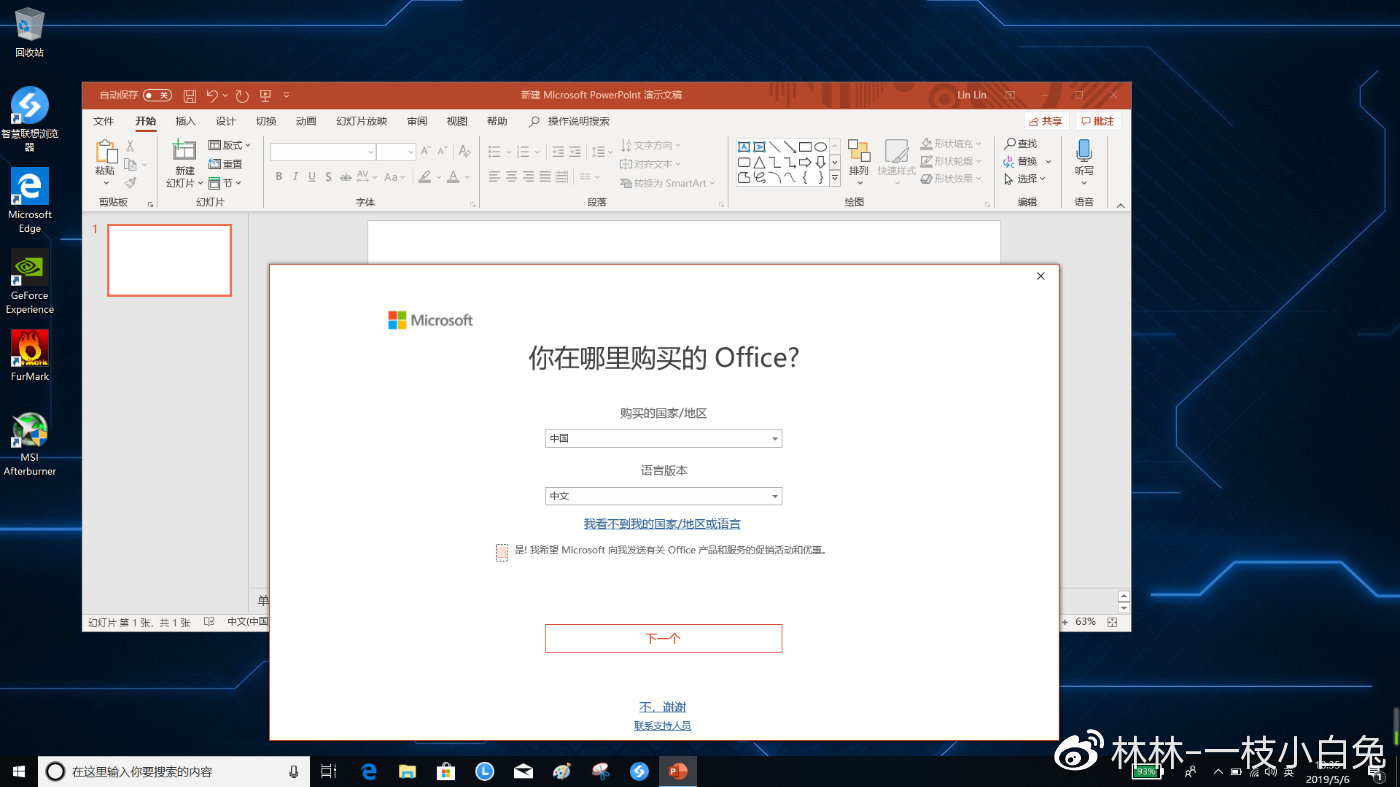Click the Cut scissors icon

pyautogui.click(x=130, y=146)
